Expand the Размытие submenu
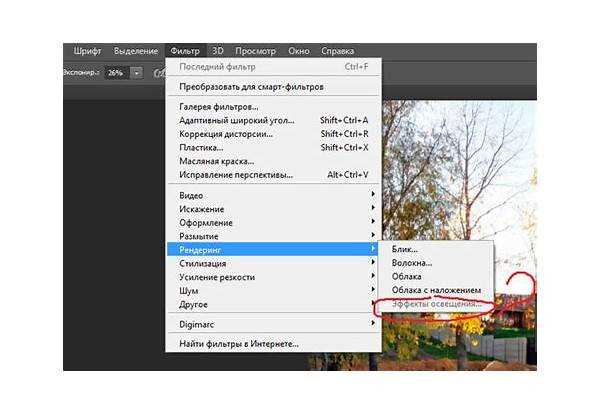This screenshot has height=415, width=600. 274,236
